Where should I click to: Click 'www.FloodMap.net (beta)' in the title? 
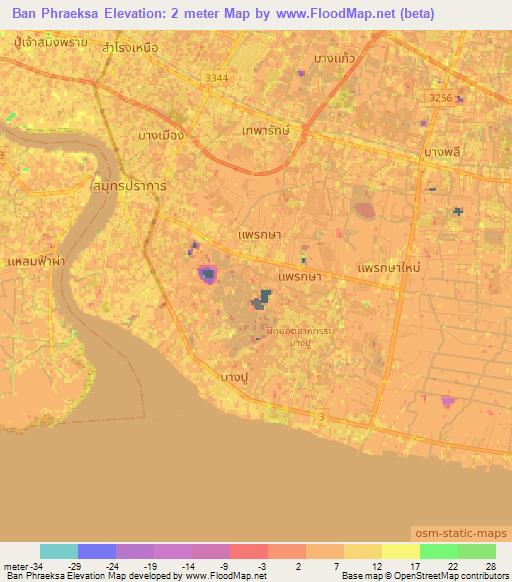tap(355, 13)
